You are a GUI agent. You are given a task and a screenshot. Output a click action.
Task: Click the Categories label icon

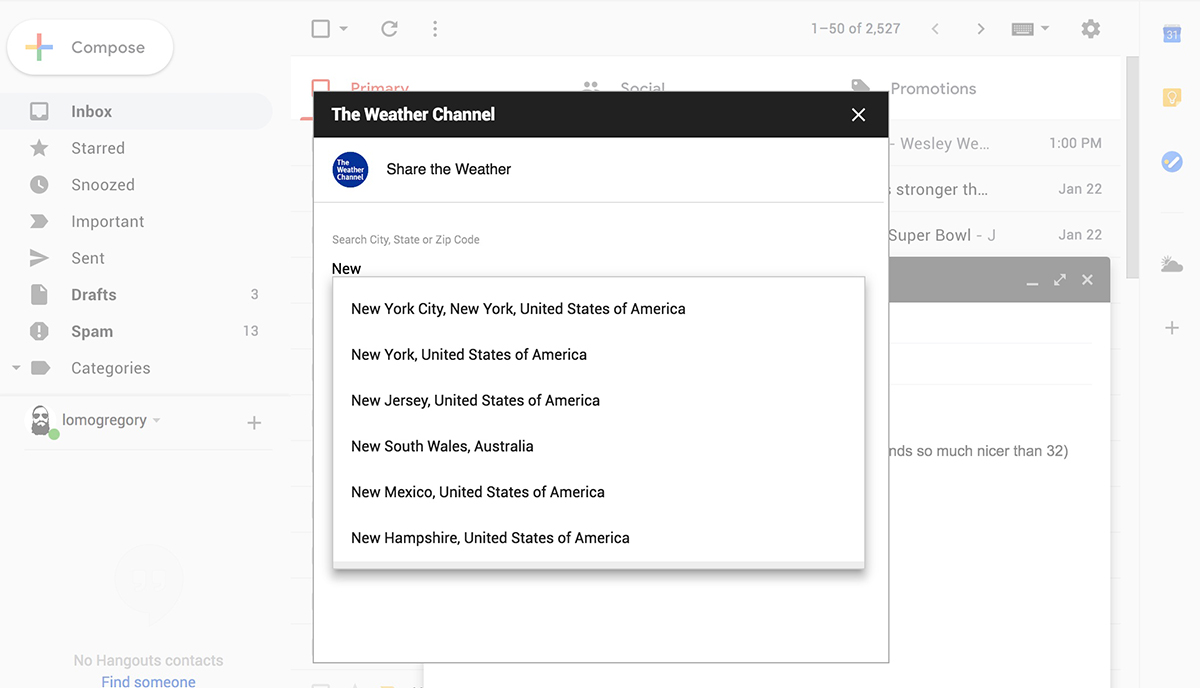(x=40, y=368)
